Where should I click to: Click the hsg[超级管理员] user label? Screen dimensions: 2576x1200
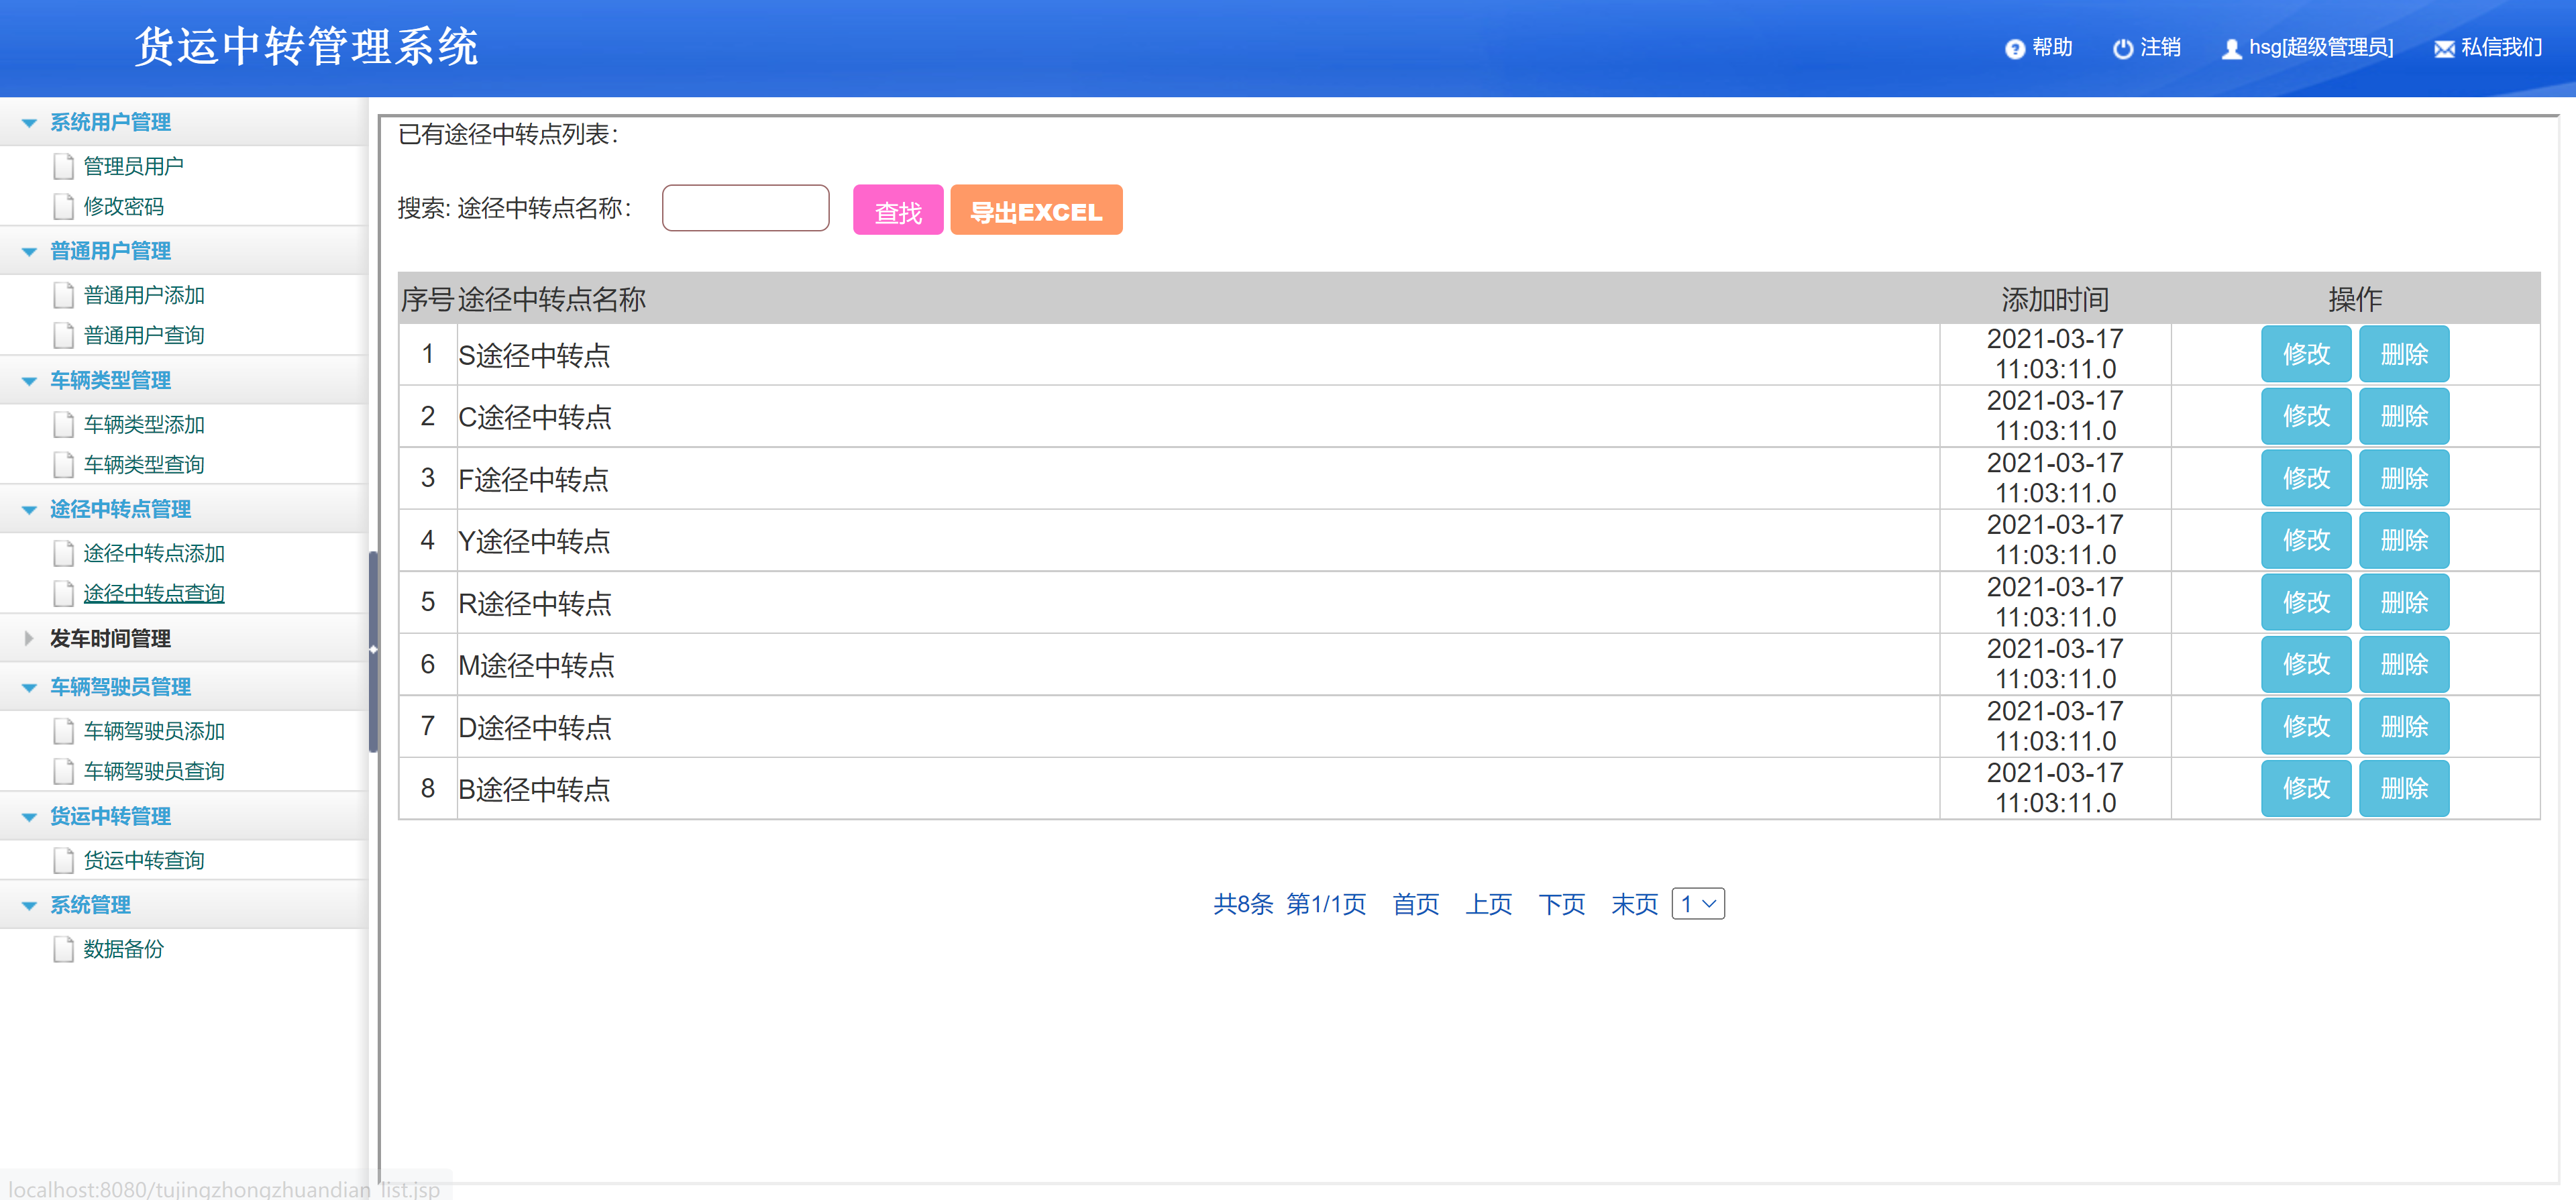pos(2320,47)
